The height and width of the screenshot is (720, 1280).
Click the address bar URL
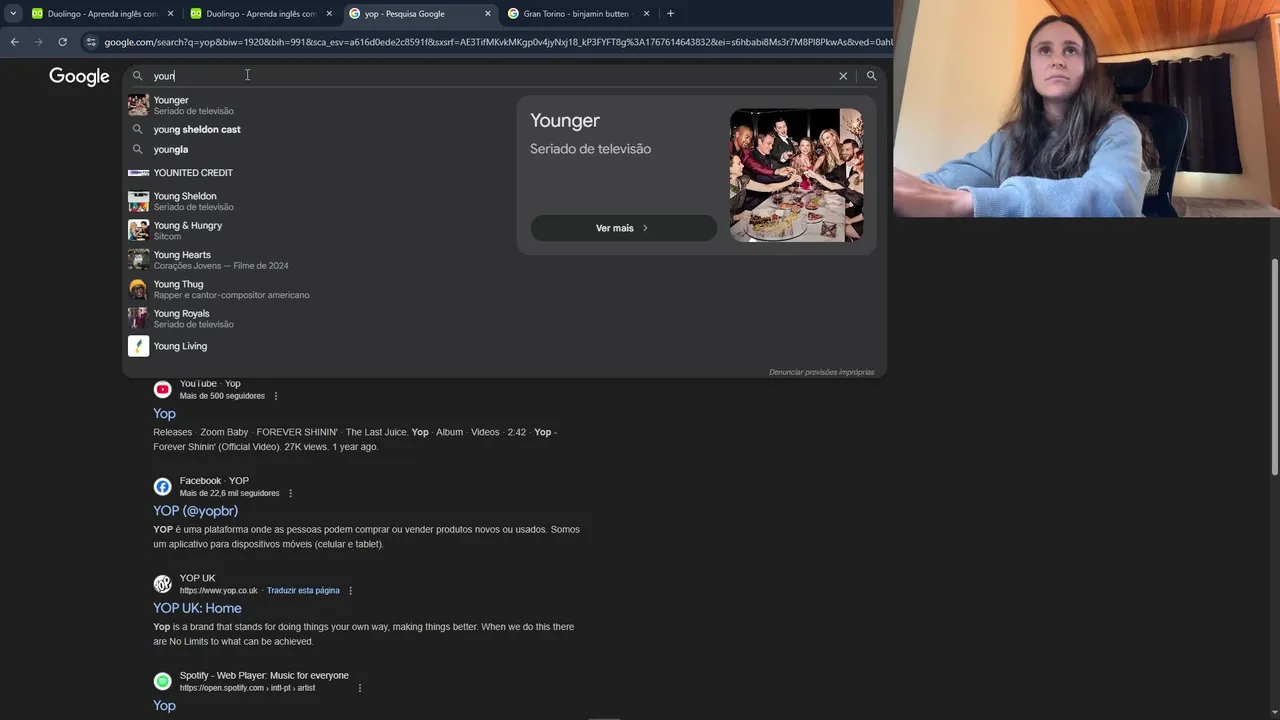[x=497, y=42]
